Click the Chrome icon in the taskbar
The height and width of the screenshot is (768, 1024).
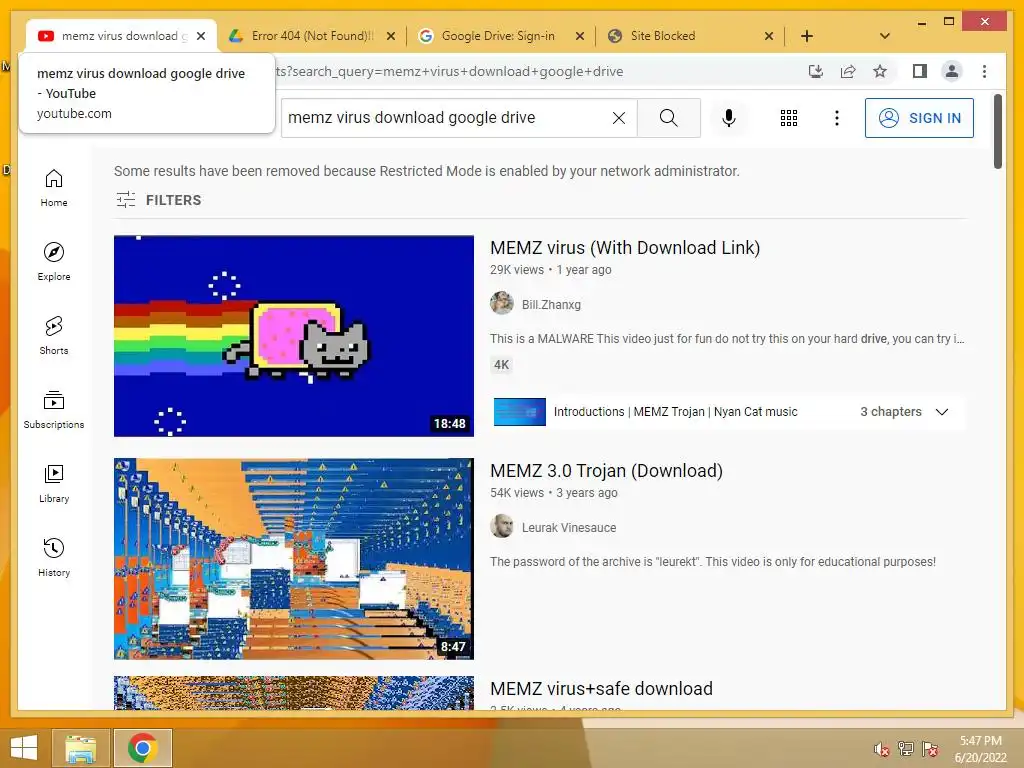(142, 748)
